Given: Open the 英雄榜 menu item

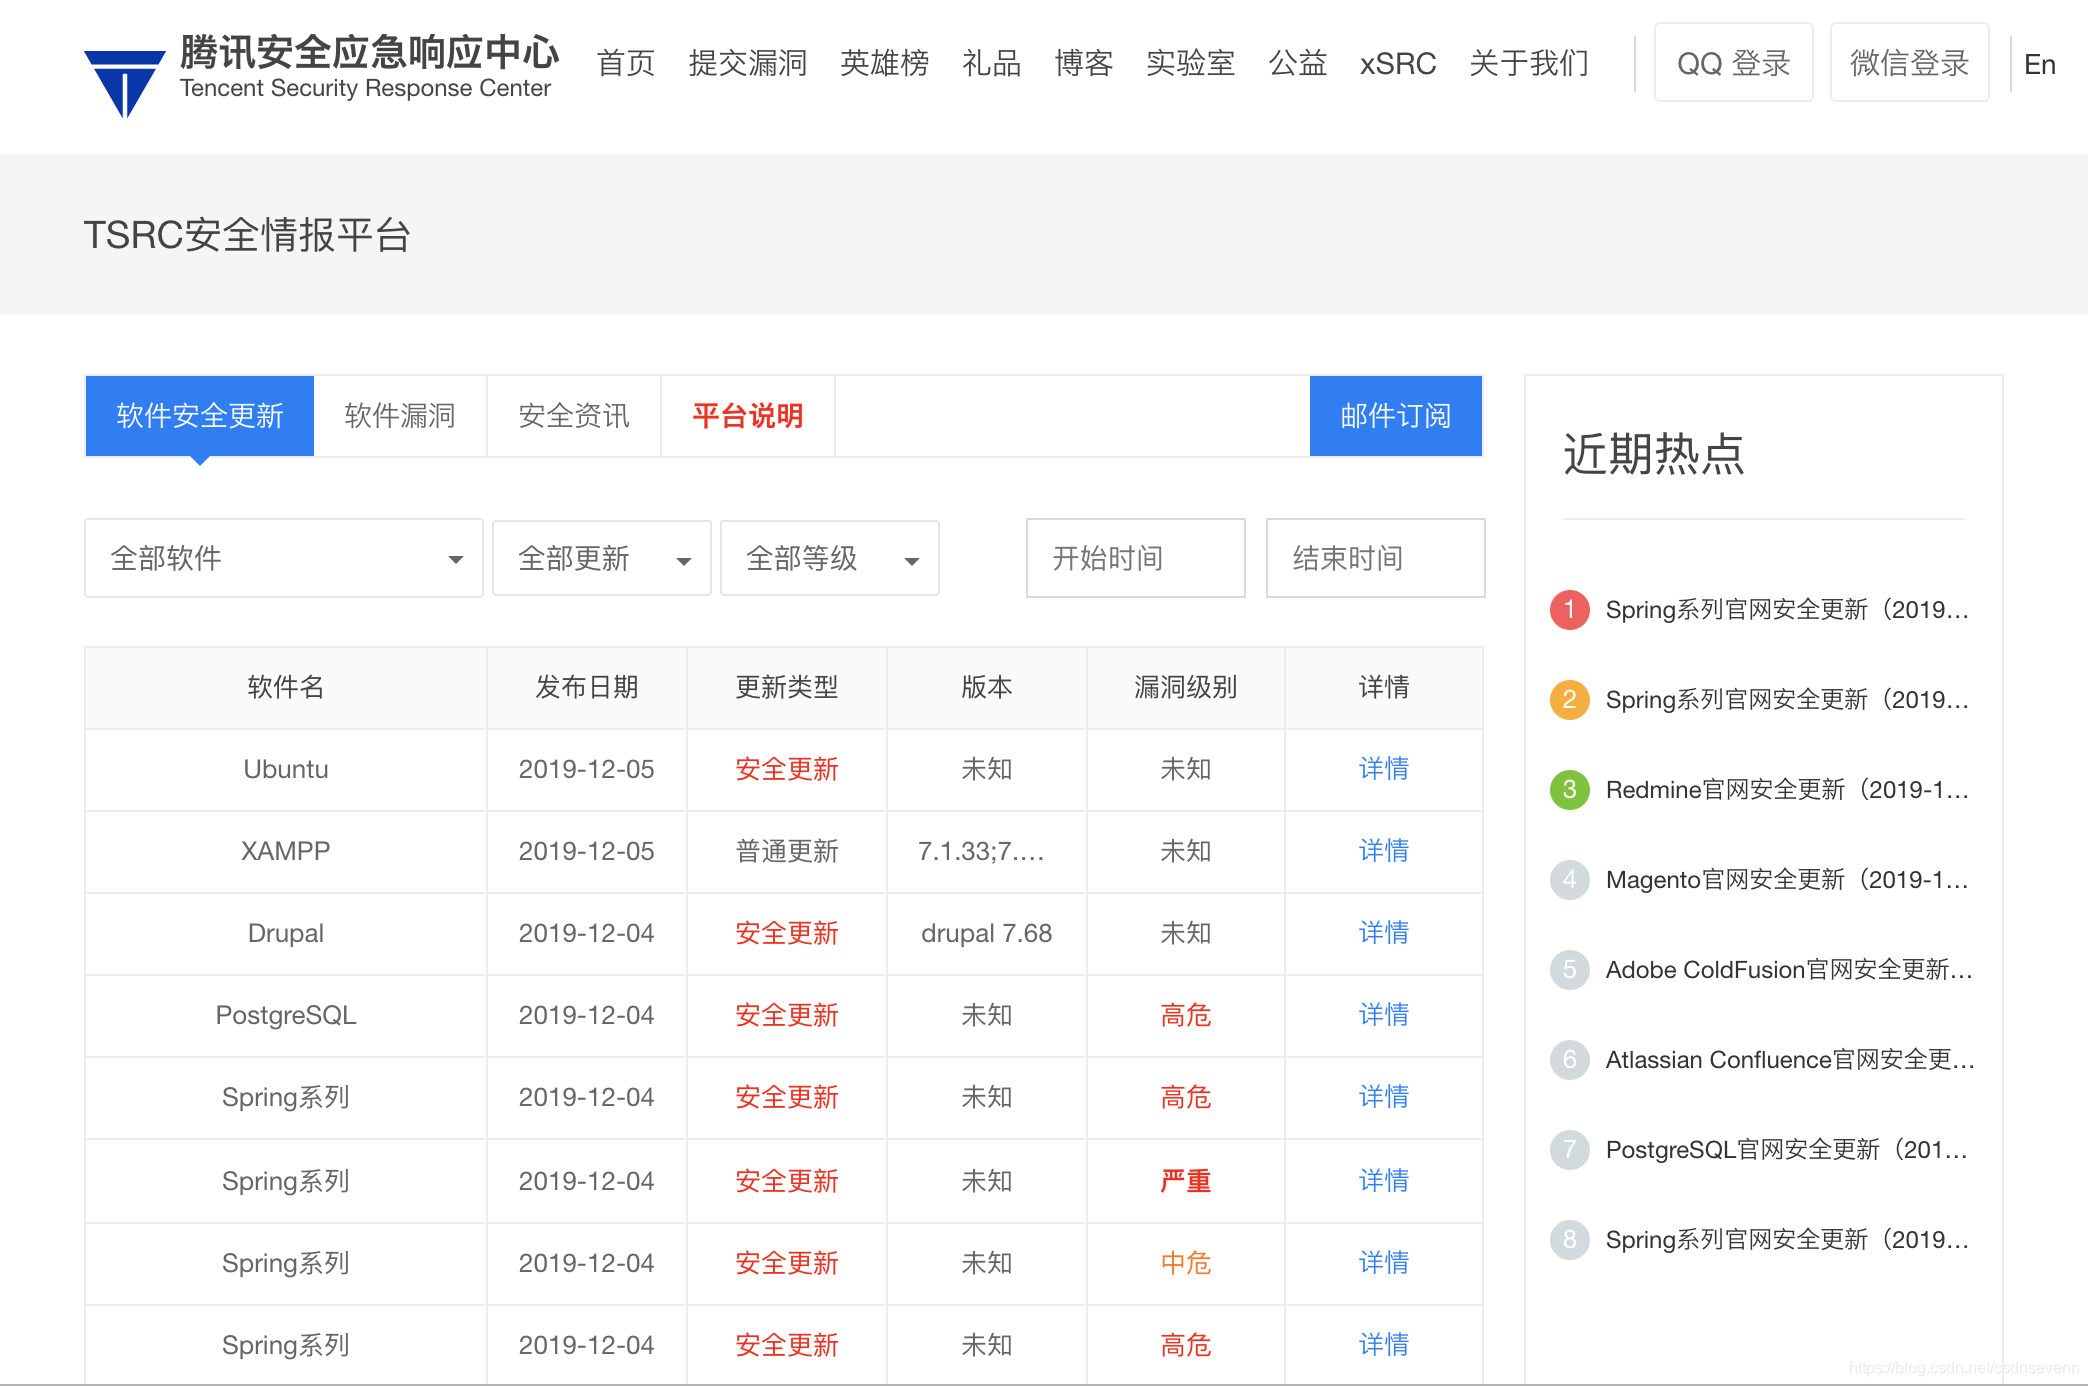Looking at the screenshot, I should 884,63.
